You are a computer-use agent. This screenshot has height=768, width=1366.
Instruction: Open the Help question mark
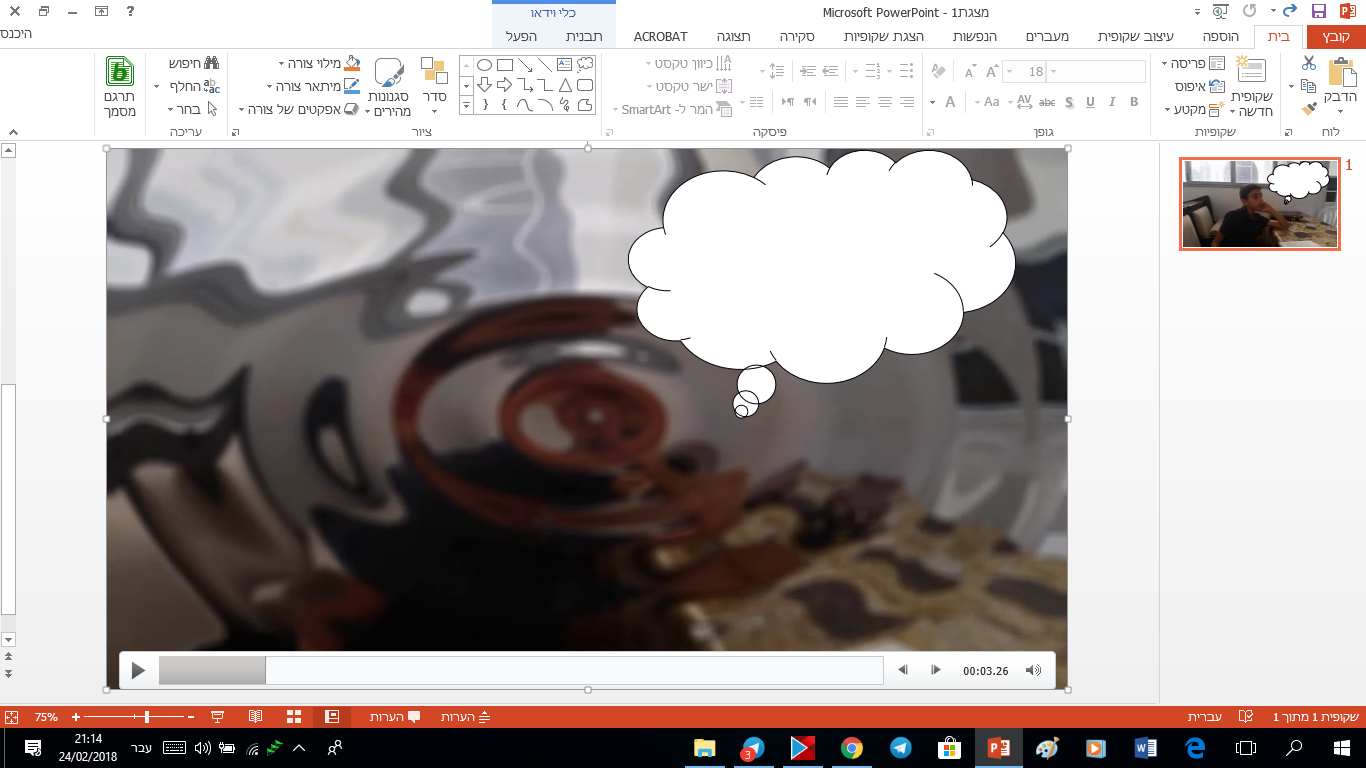point(132,11)
